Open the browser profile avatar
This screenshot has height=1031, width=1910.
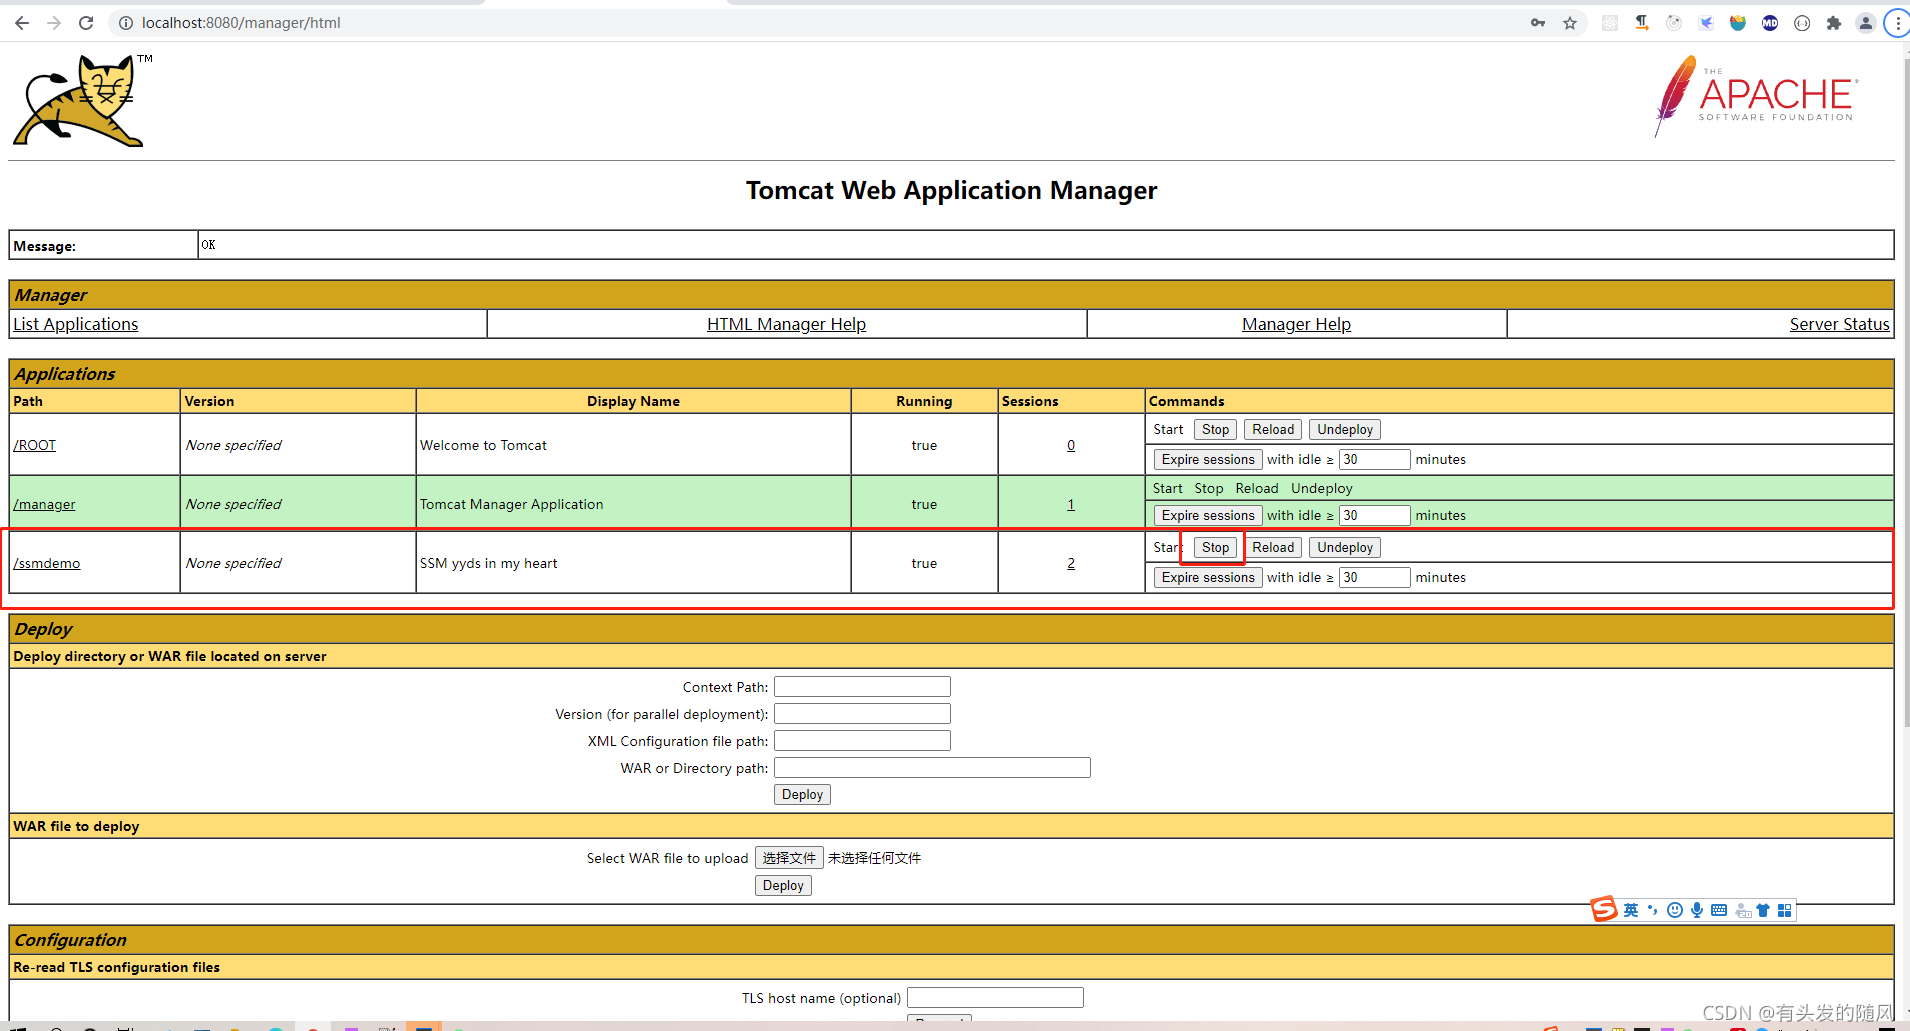(x=1866, y=23)
